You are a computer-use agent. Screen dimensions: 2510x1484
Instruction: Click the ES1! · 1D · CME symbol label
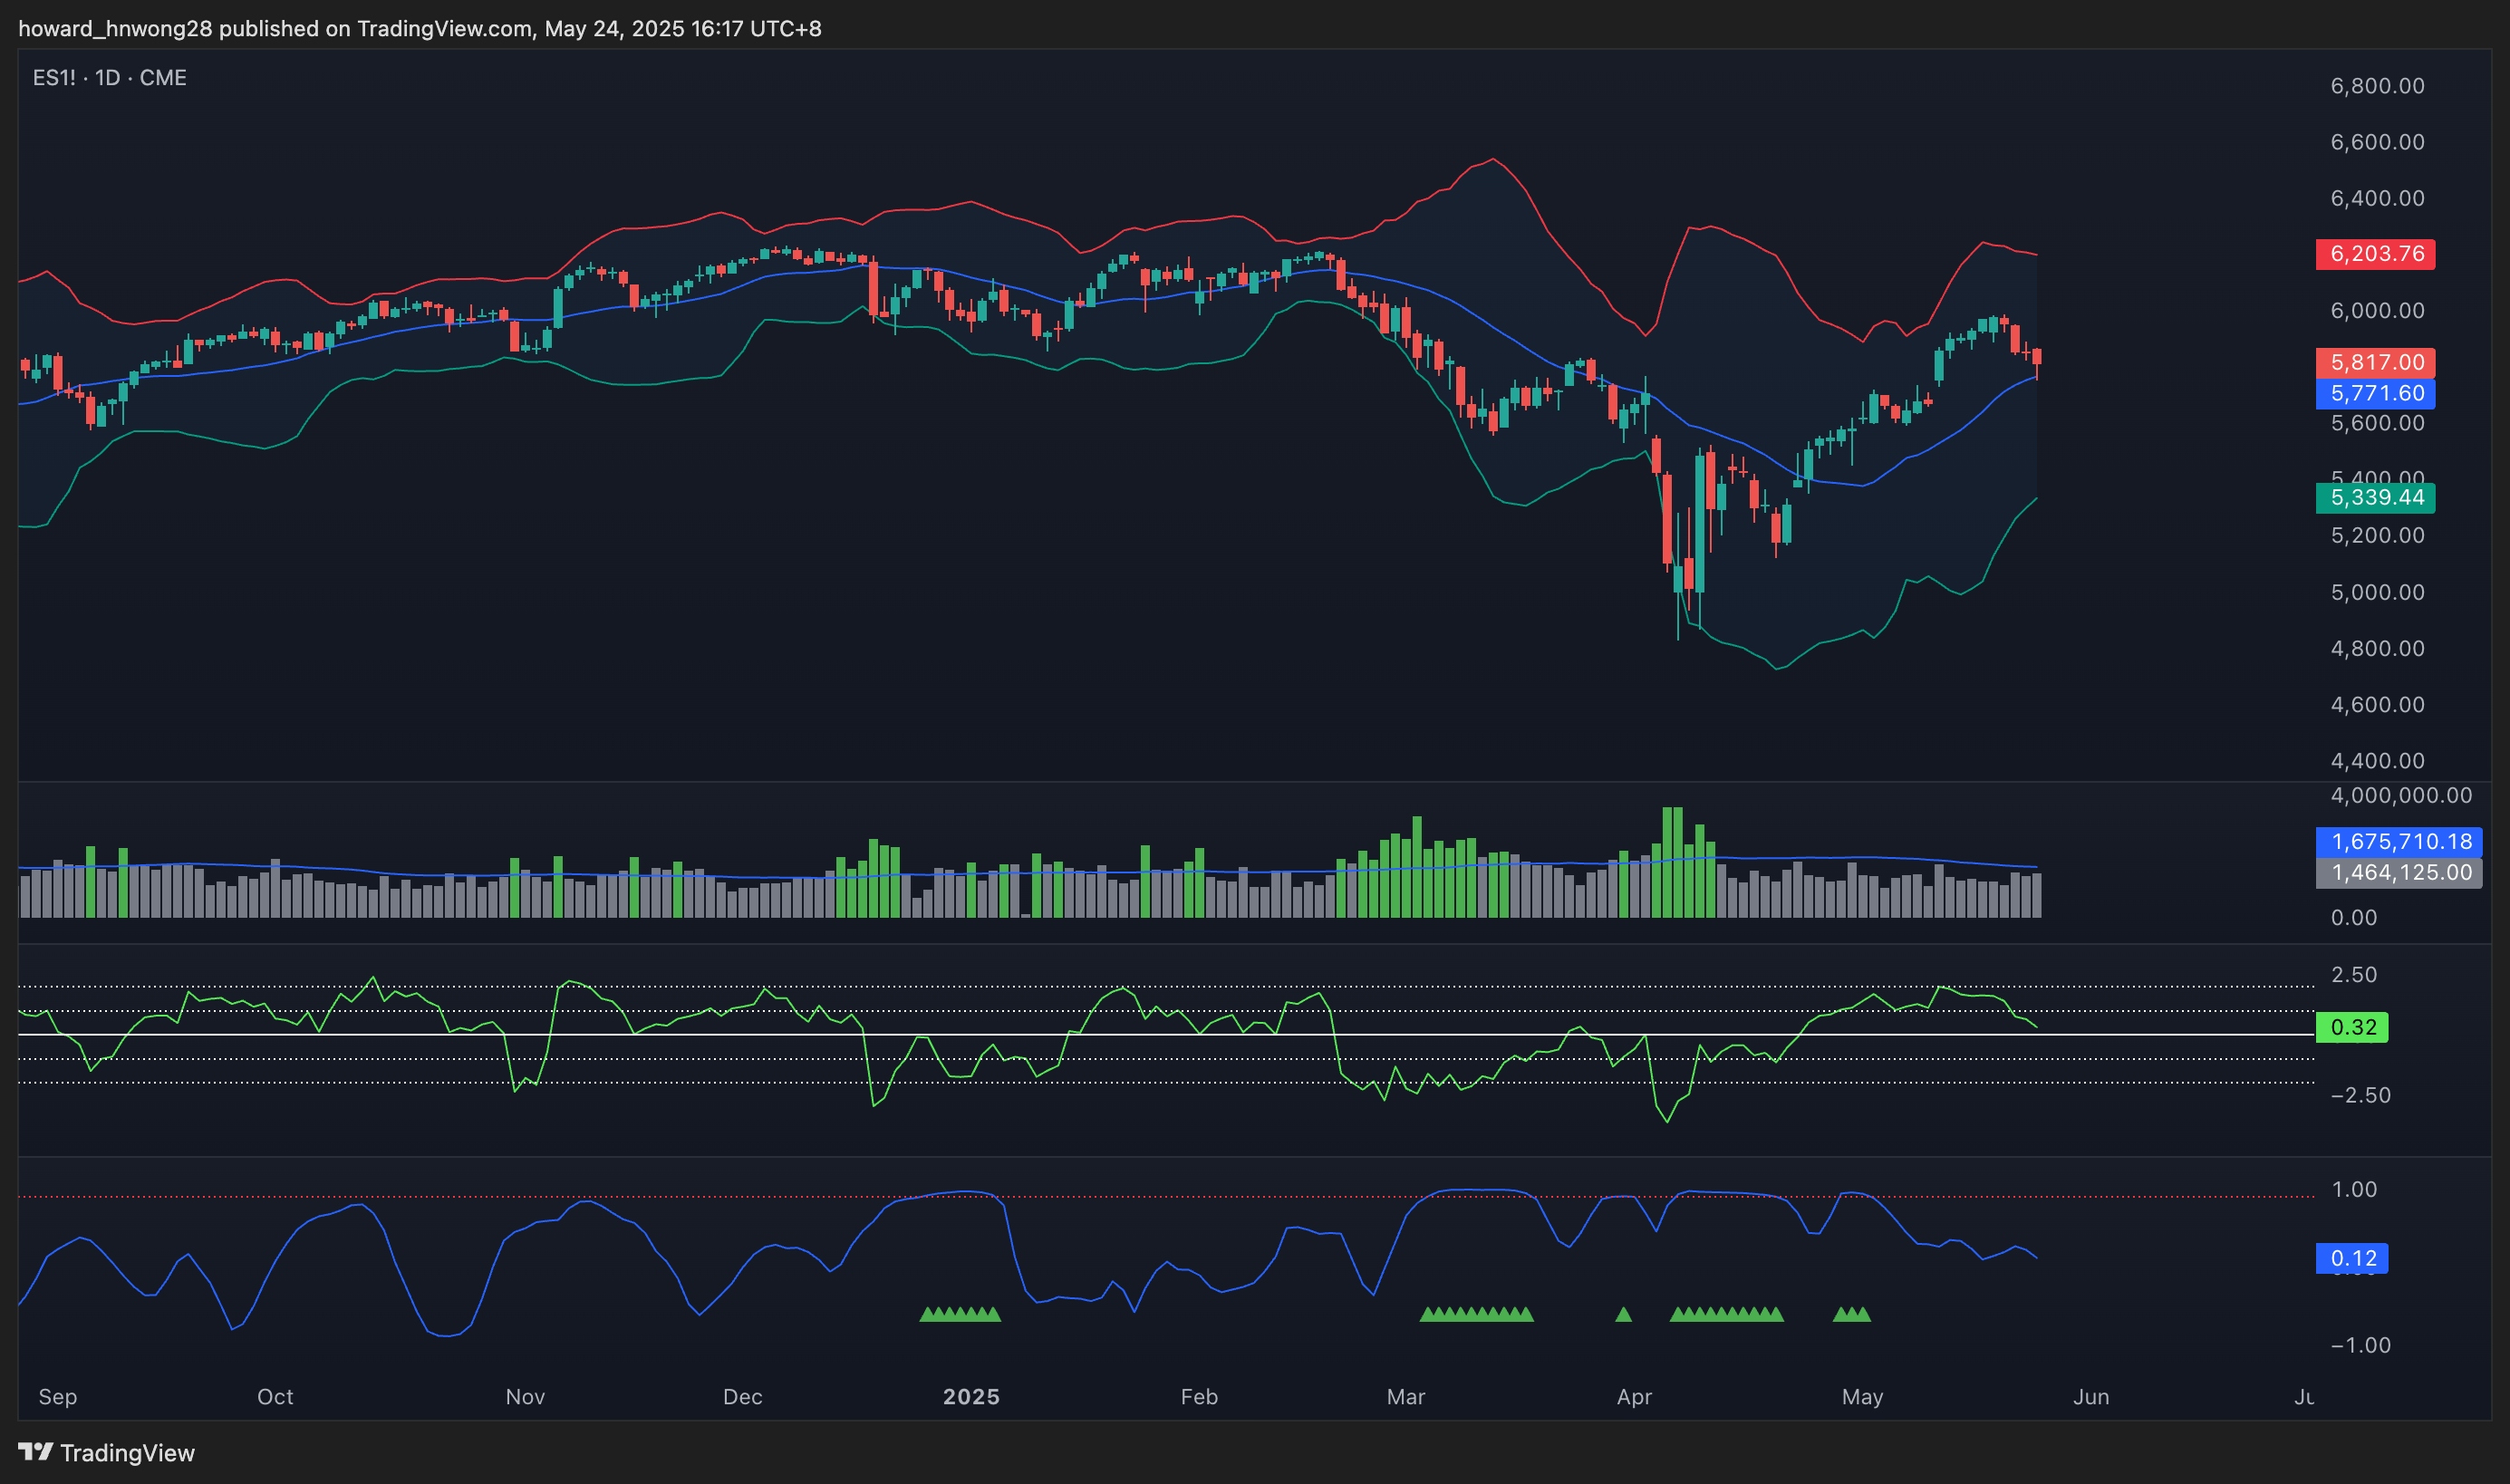tap(109, 78)
